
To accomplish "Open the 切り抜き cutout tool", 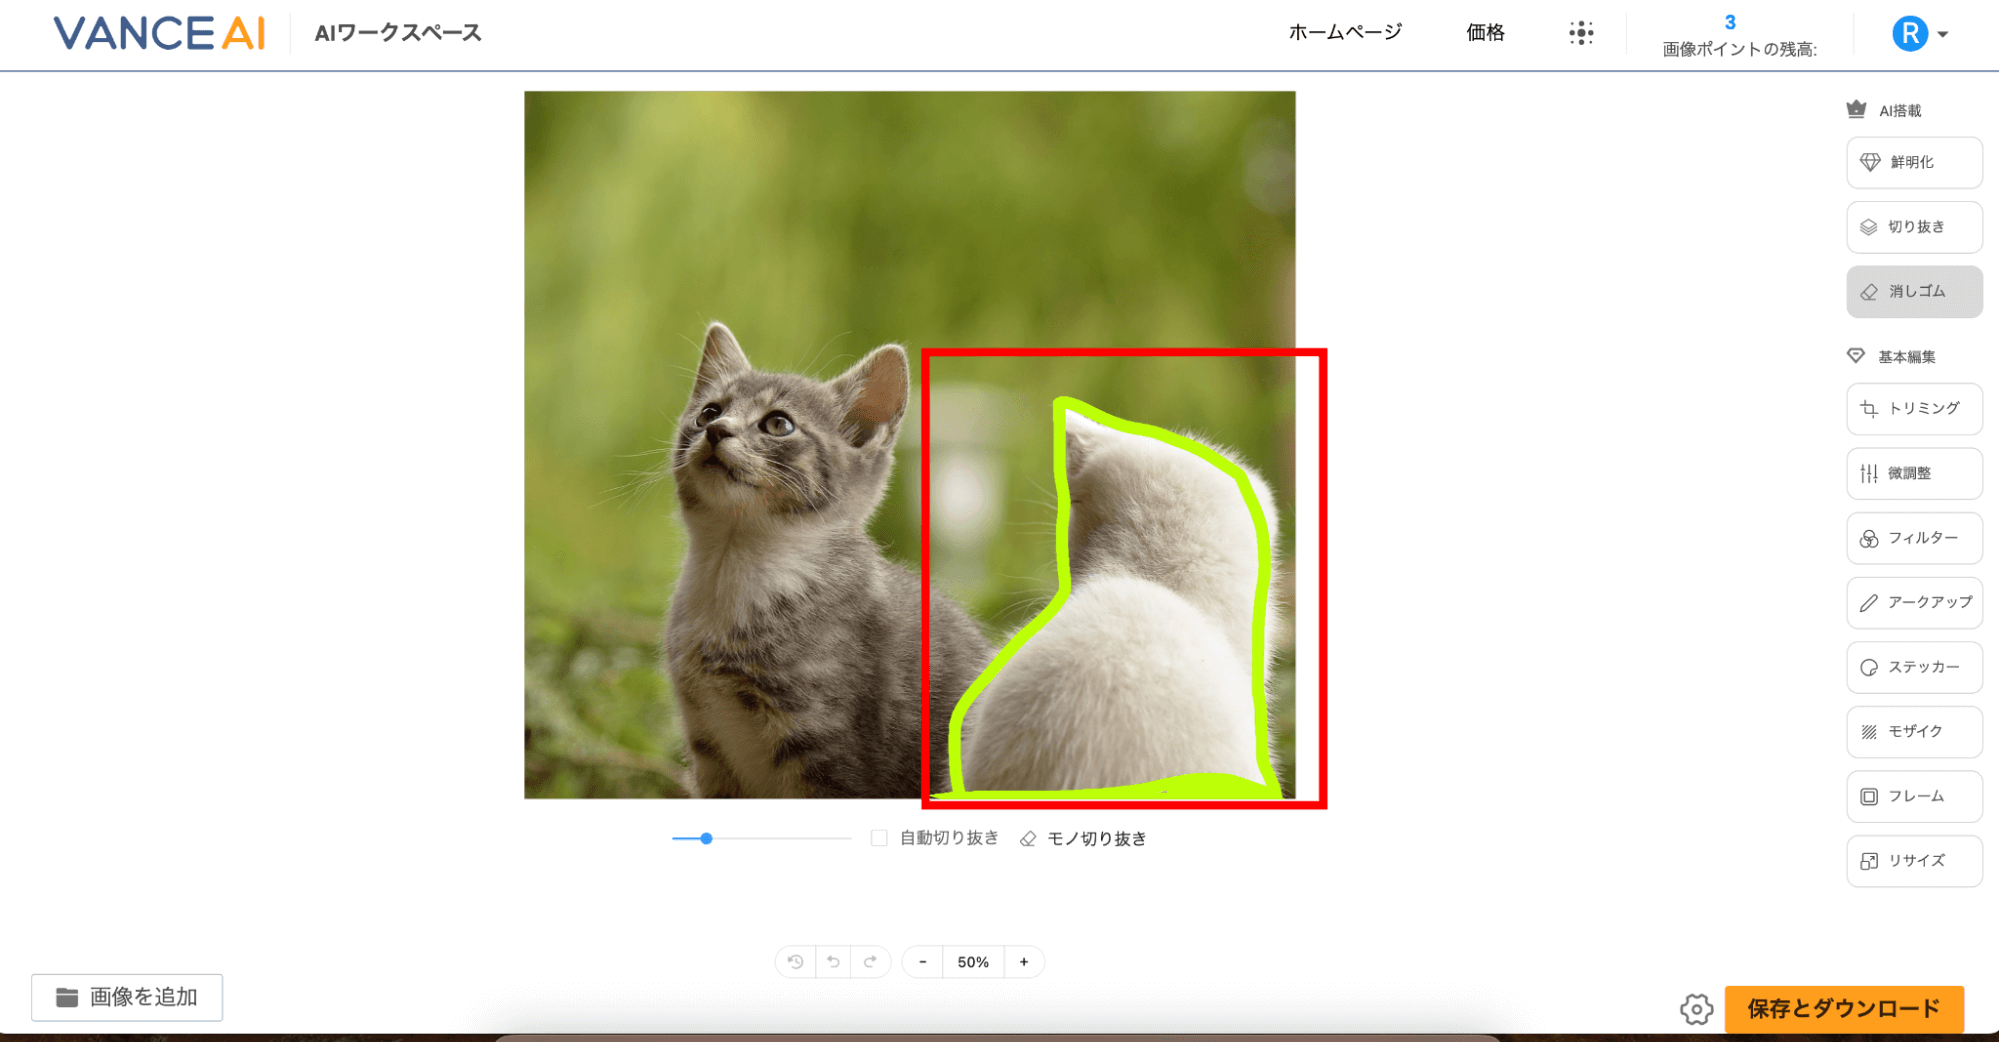I will click(x=1913, y=227).
